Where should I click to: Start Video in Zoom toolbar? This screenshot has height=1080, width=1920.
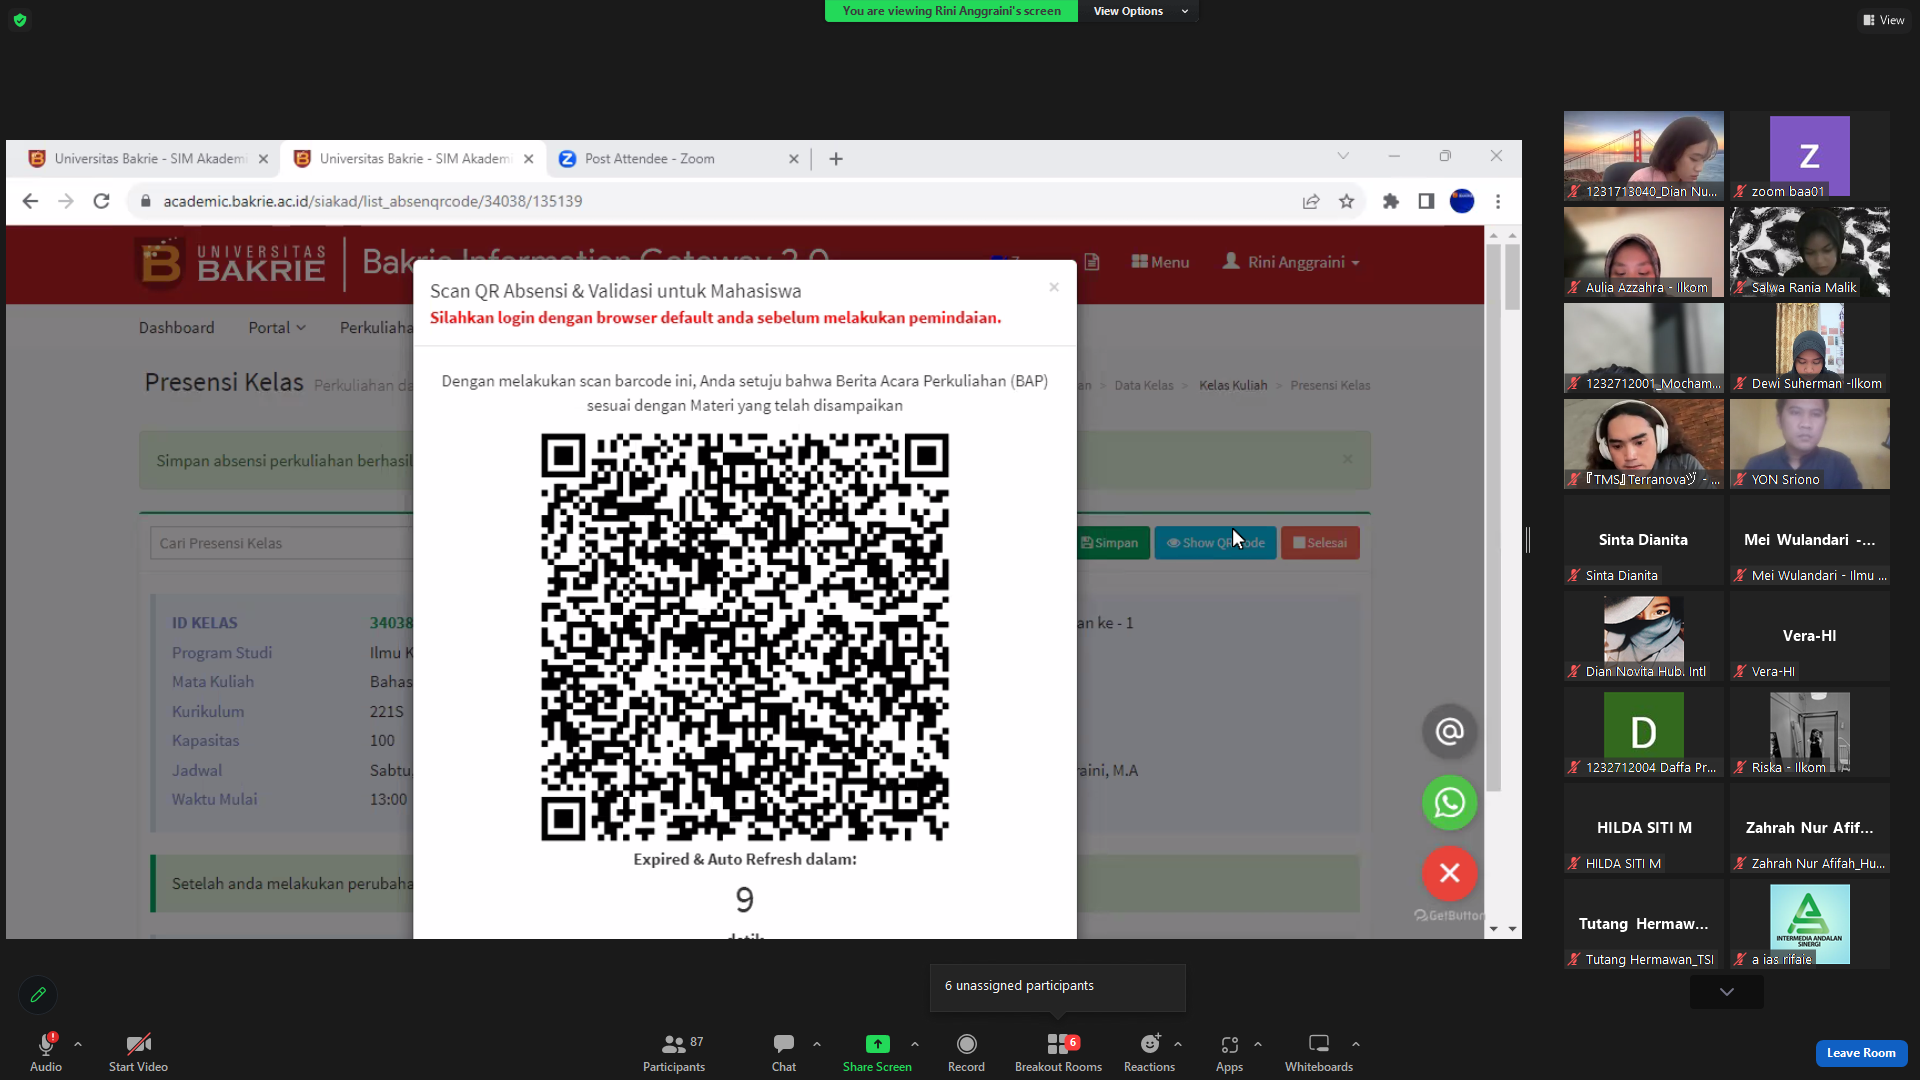click(138, 1052)
